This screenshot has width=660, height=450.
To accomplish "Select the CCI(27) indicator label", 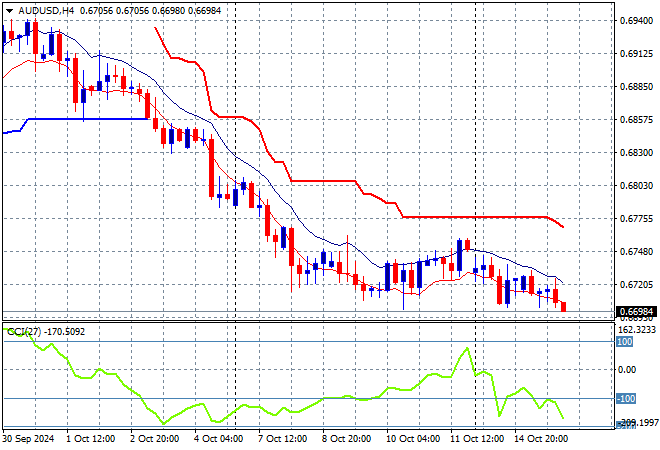I will [24, 332].
